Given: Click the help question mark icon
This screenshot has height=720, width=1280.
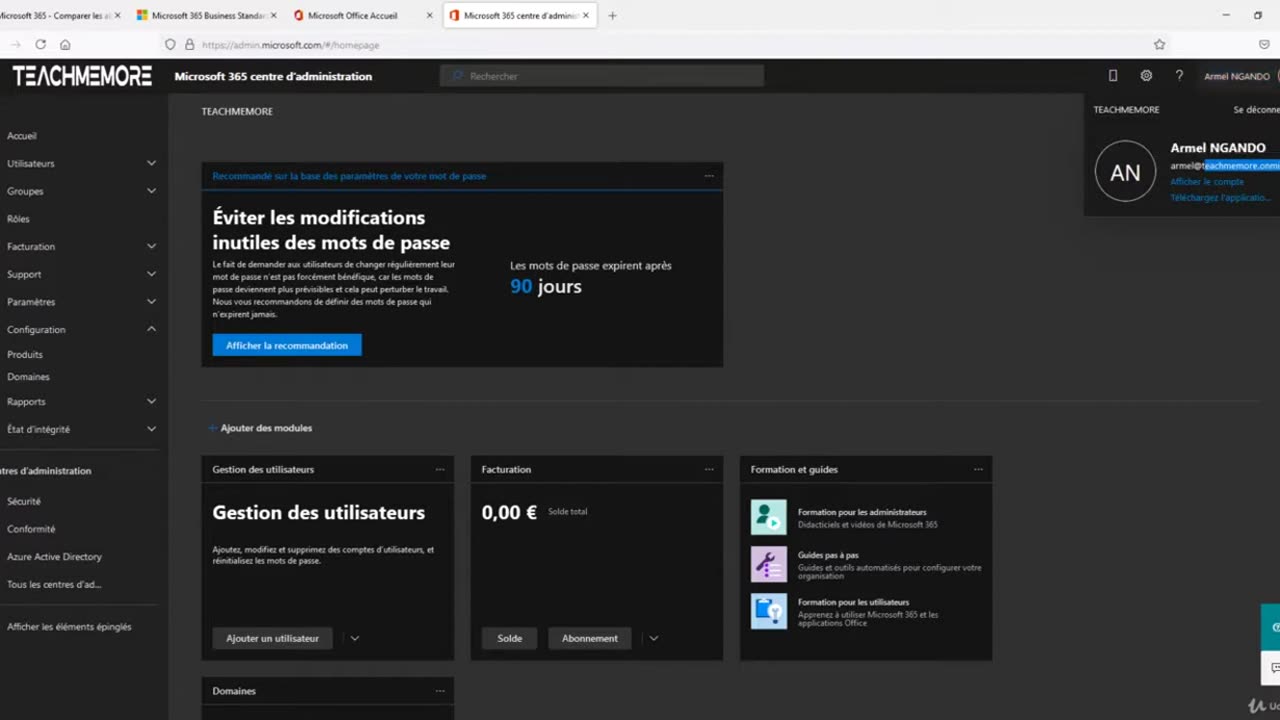Looking at the screenshot, I should pyautogui.click(x=1179, y=76).
